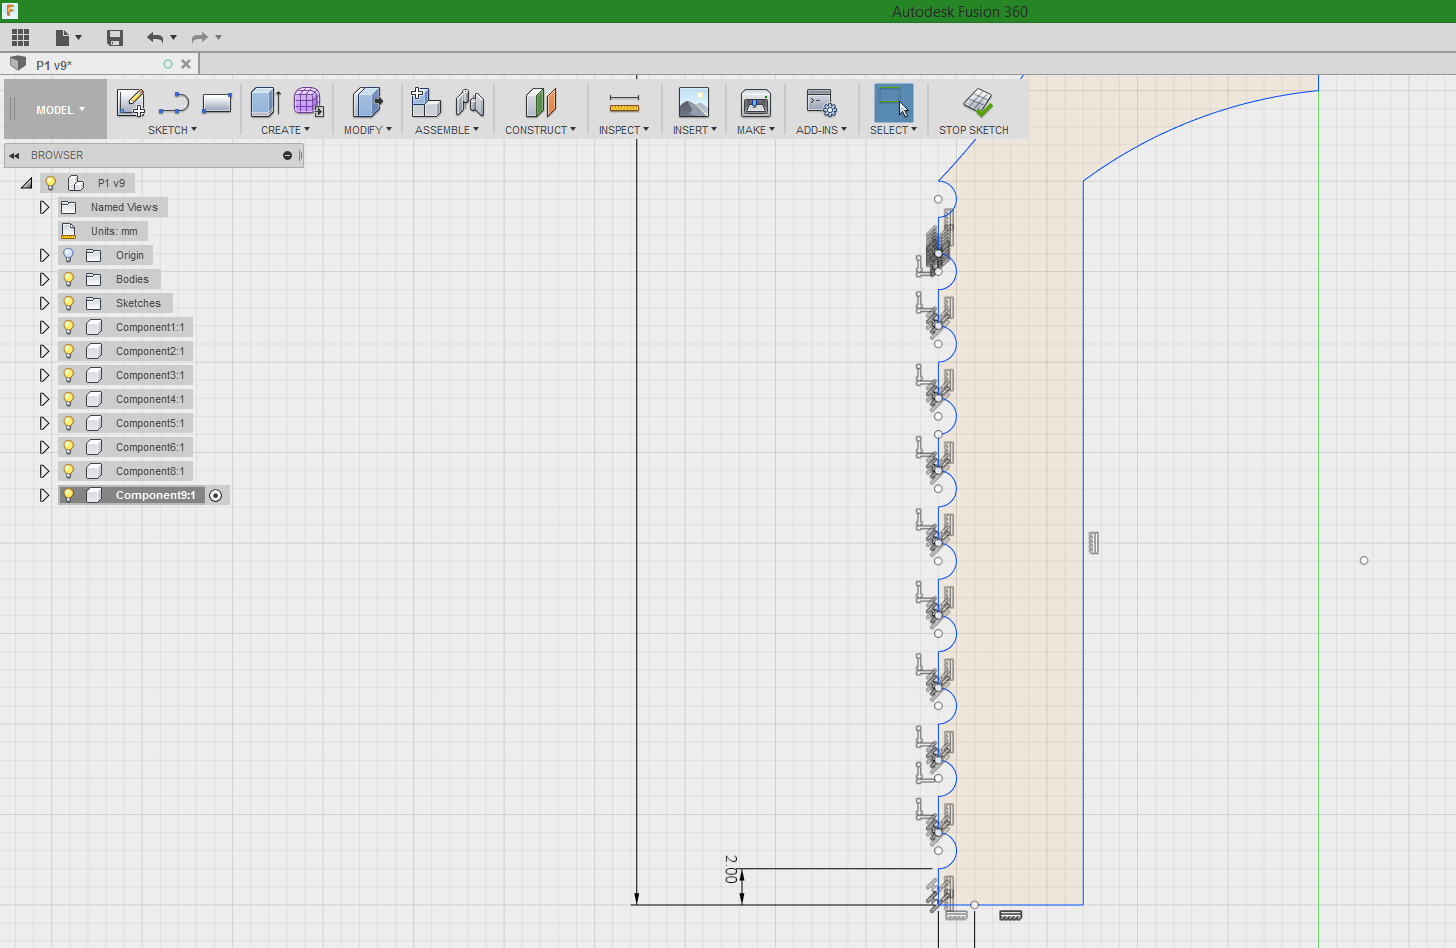Select the Units: mm entry
This screenshot has height=948, width=1456.
pyautogui.click(x=114, y=231)
